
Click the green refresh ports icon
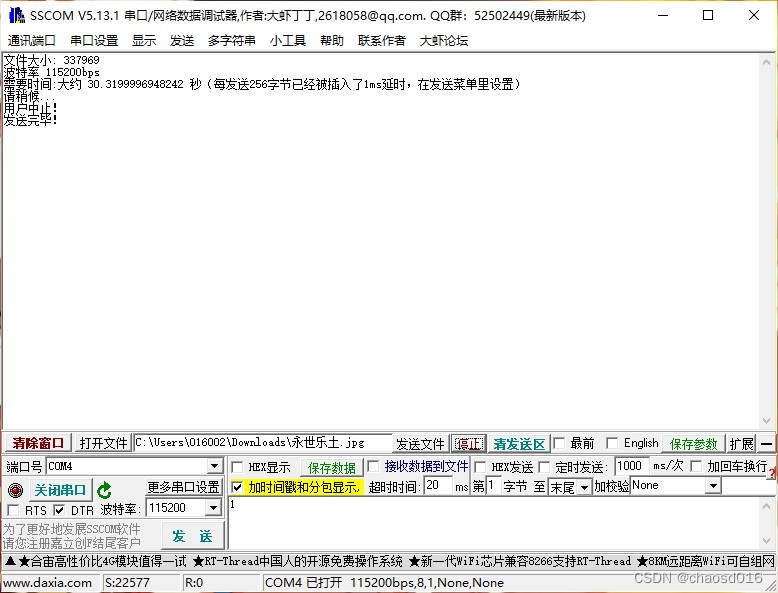[104, 491]
